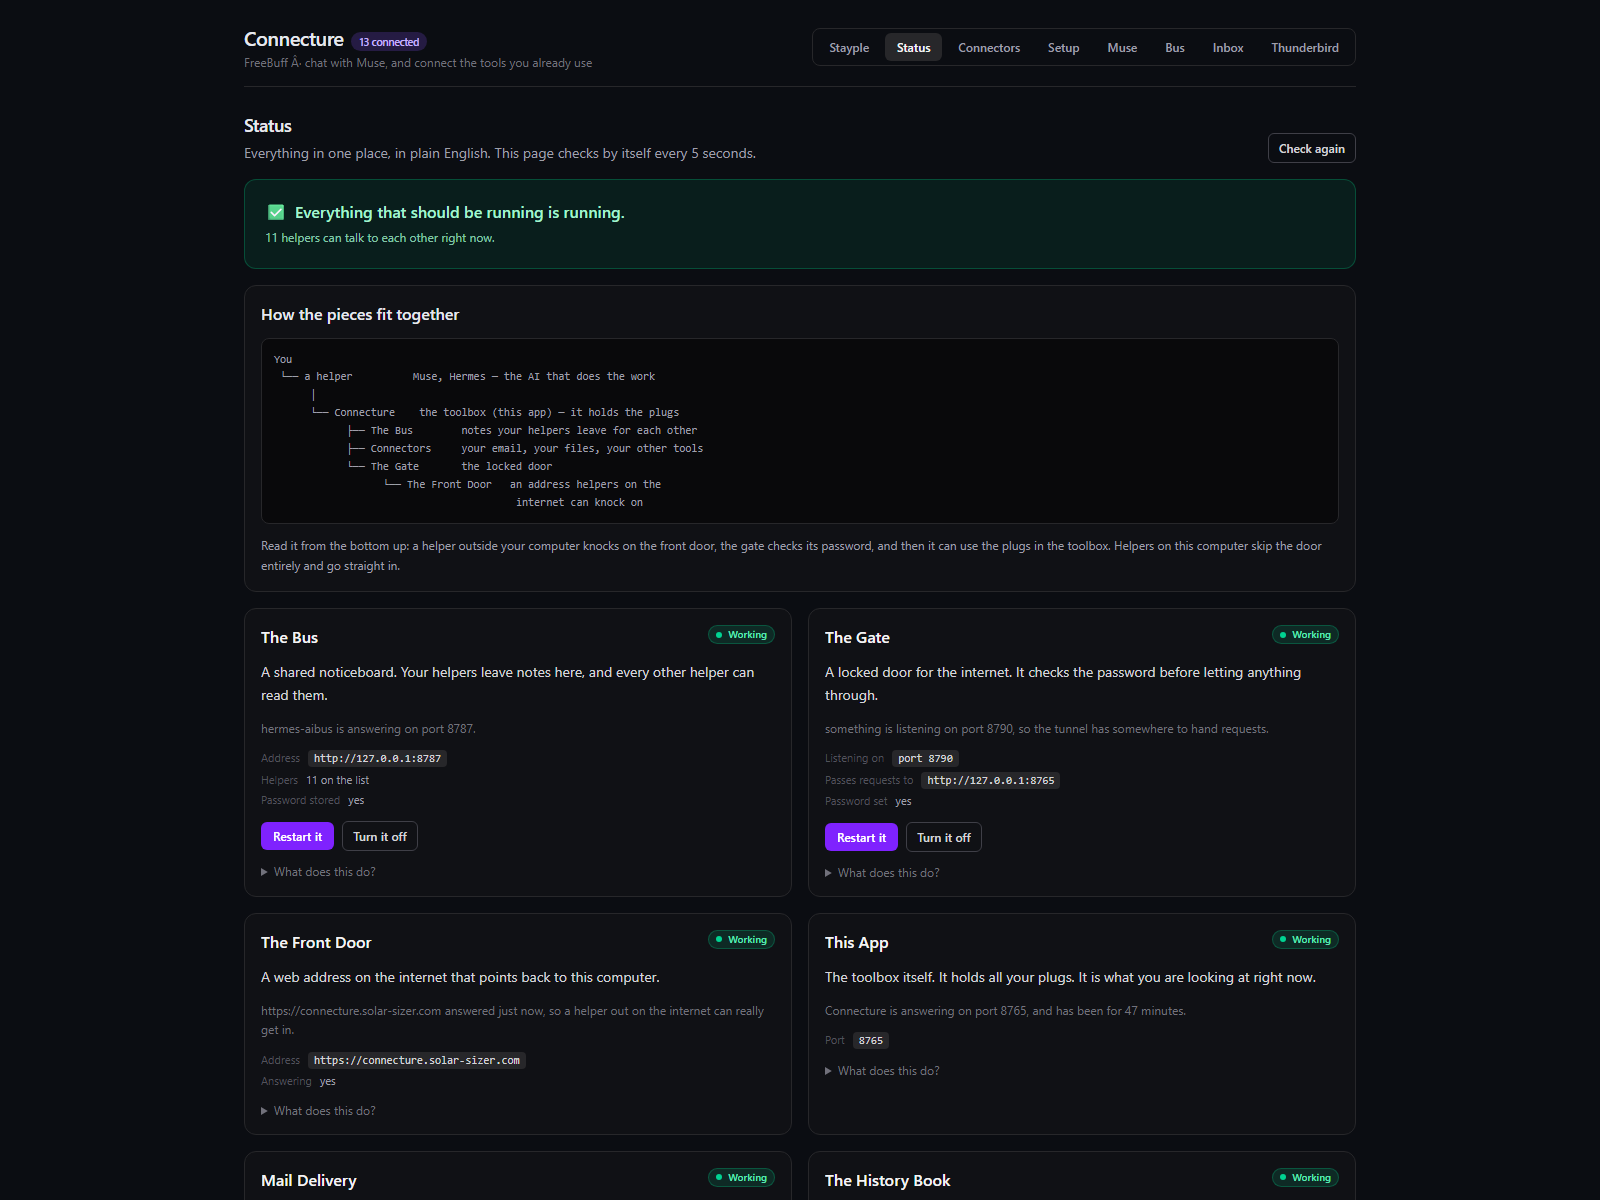Click '11 on the list' helpers value
Viewport: 1600px width, 1200px height.
click(x=337, y=780)
